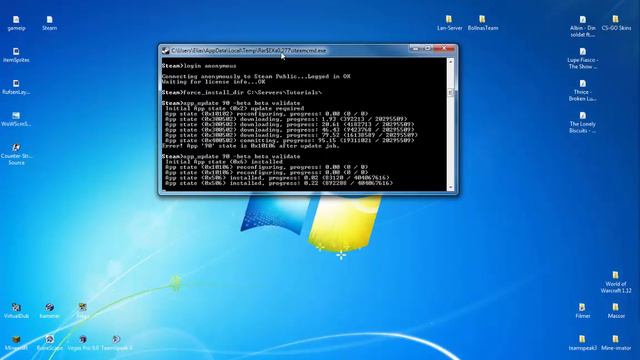Viewport: 640px width, 360px height.
Task: Select the BollnasTeam folder
Action: coord(482,23)
